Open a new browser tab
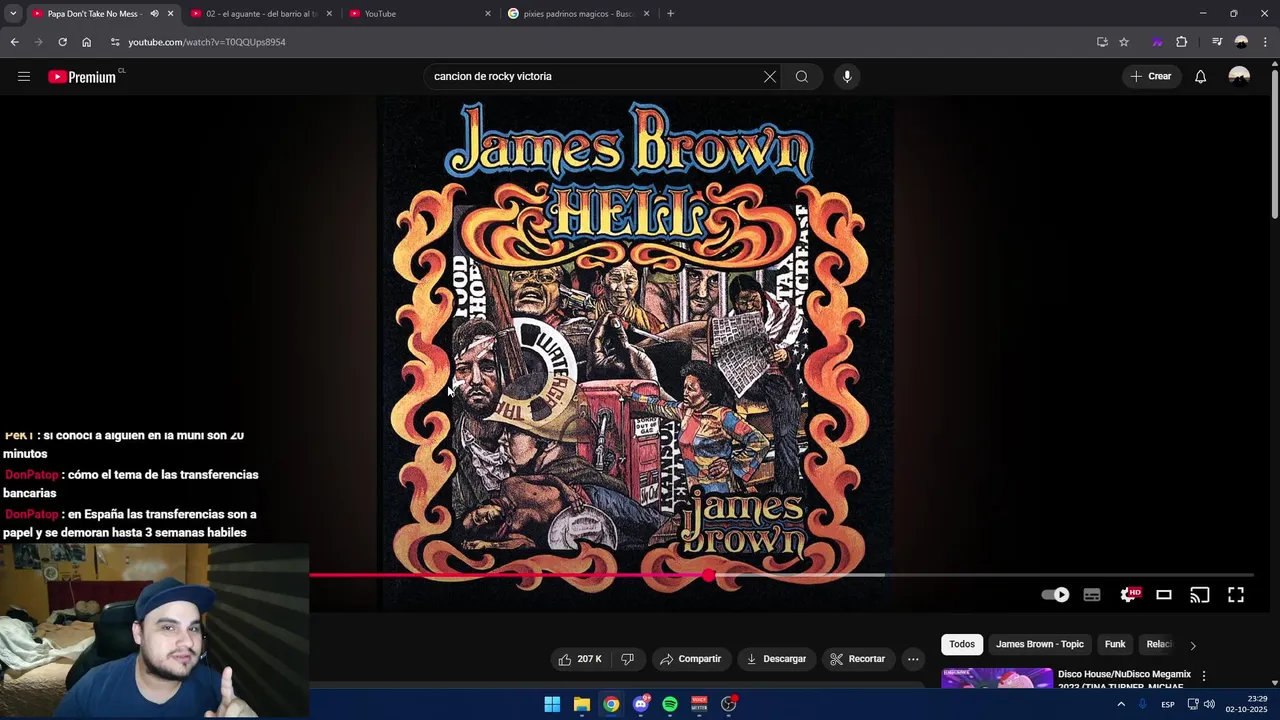This screenshot has width=1280, height=720. tap(670, 14)
